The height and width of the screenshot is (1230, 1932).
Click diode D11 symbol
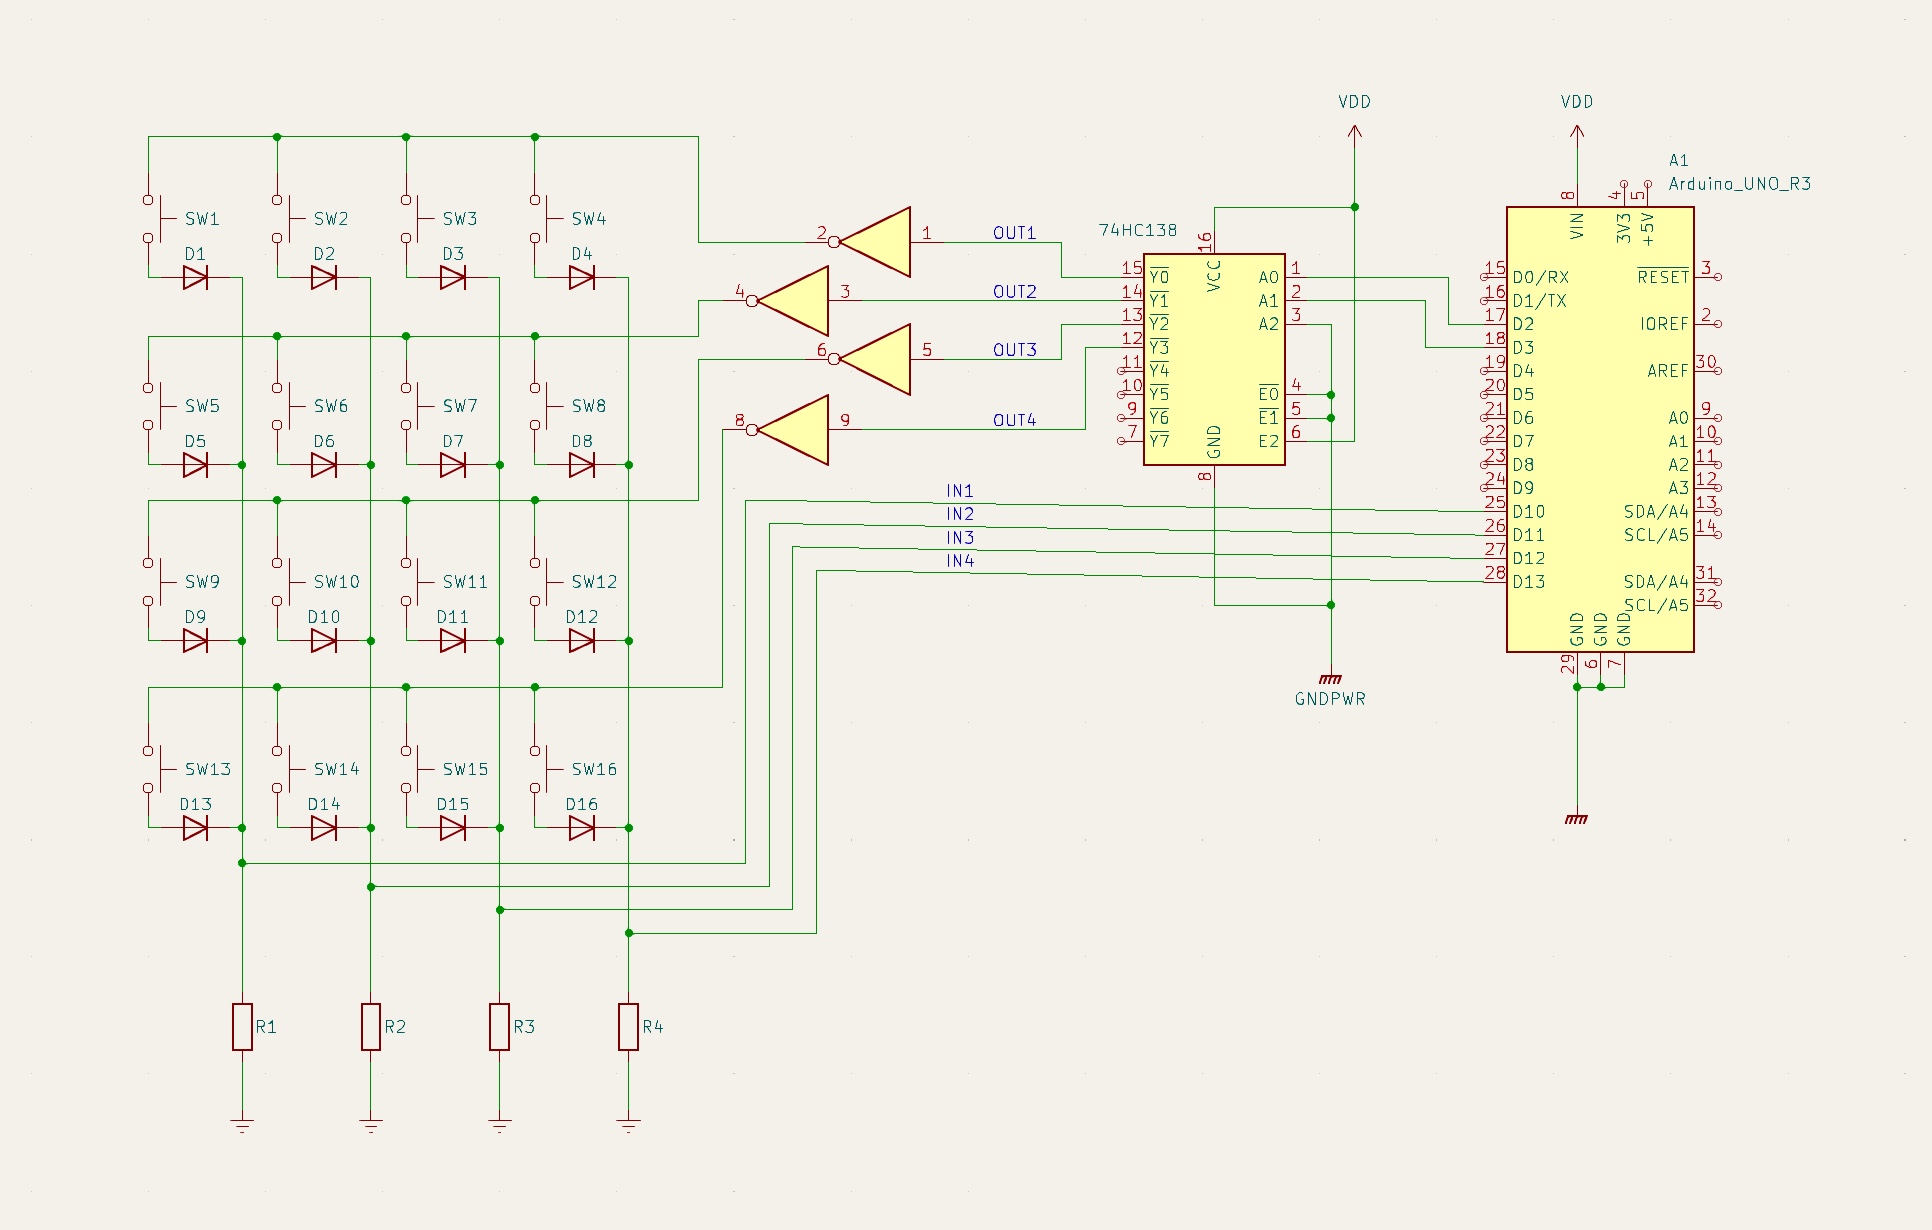(x=452, y=641)
